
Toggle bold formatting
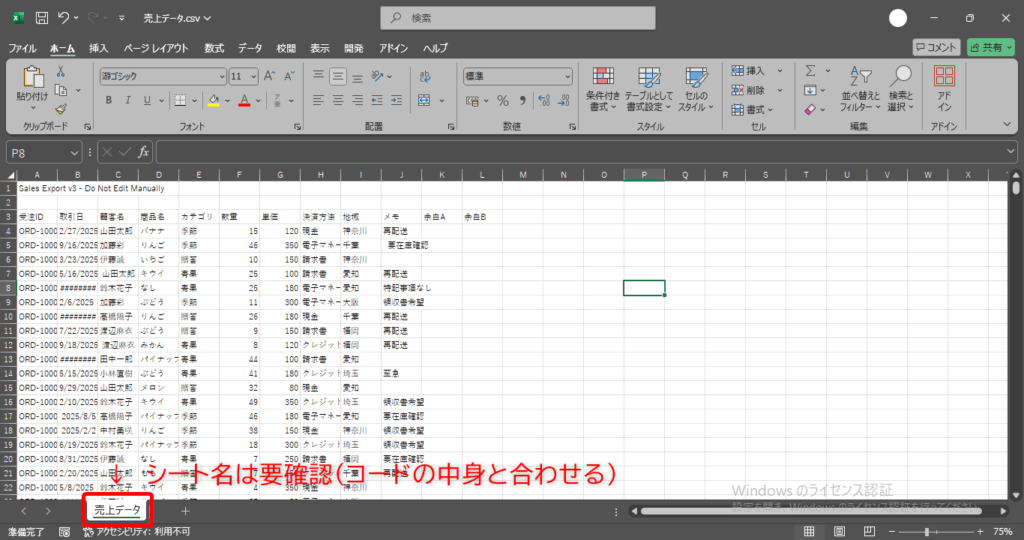coord(107,100)
